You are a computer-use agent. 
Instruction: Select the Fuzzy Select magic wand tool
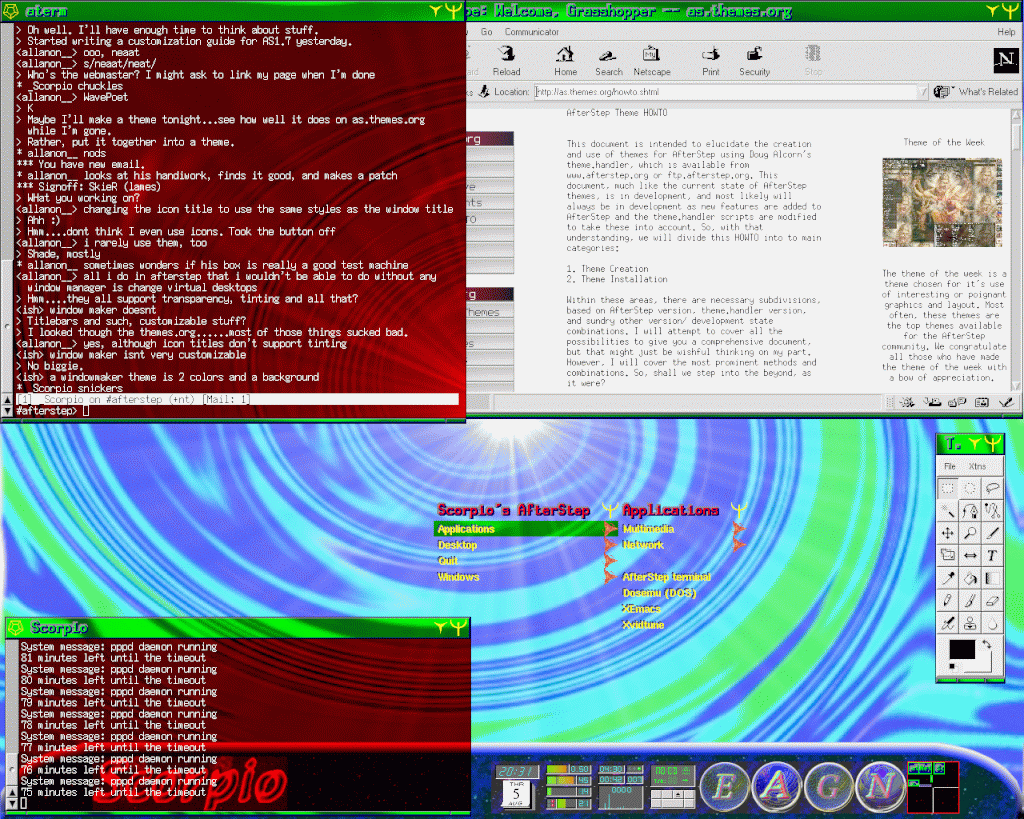[x=948, y=511]
